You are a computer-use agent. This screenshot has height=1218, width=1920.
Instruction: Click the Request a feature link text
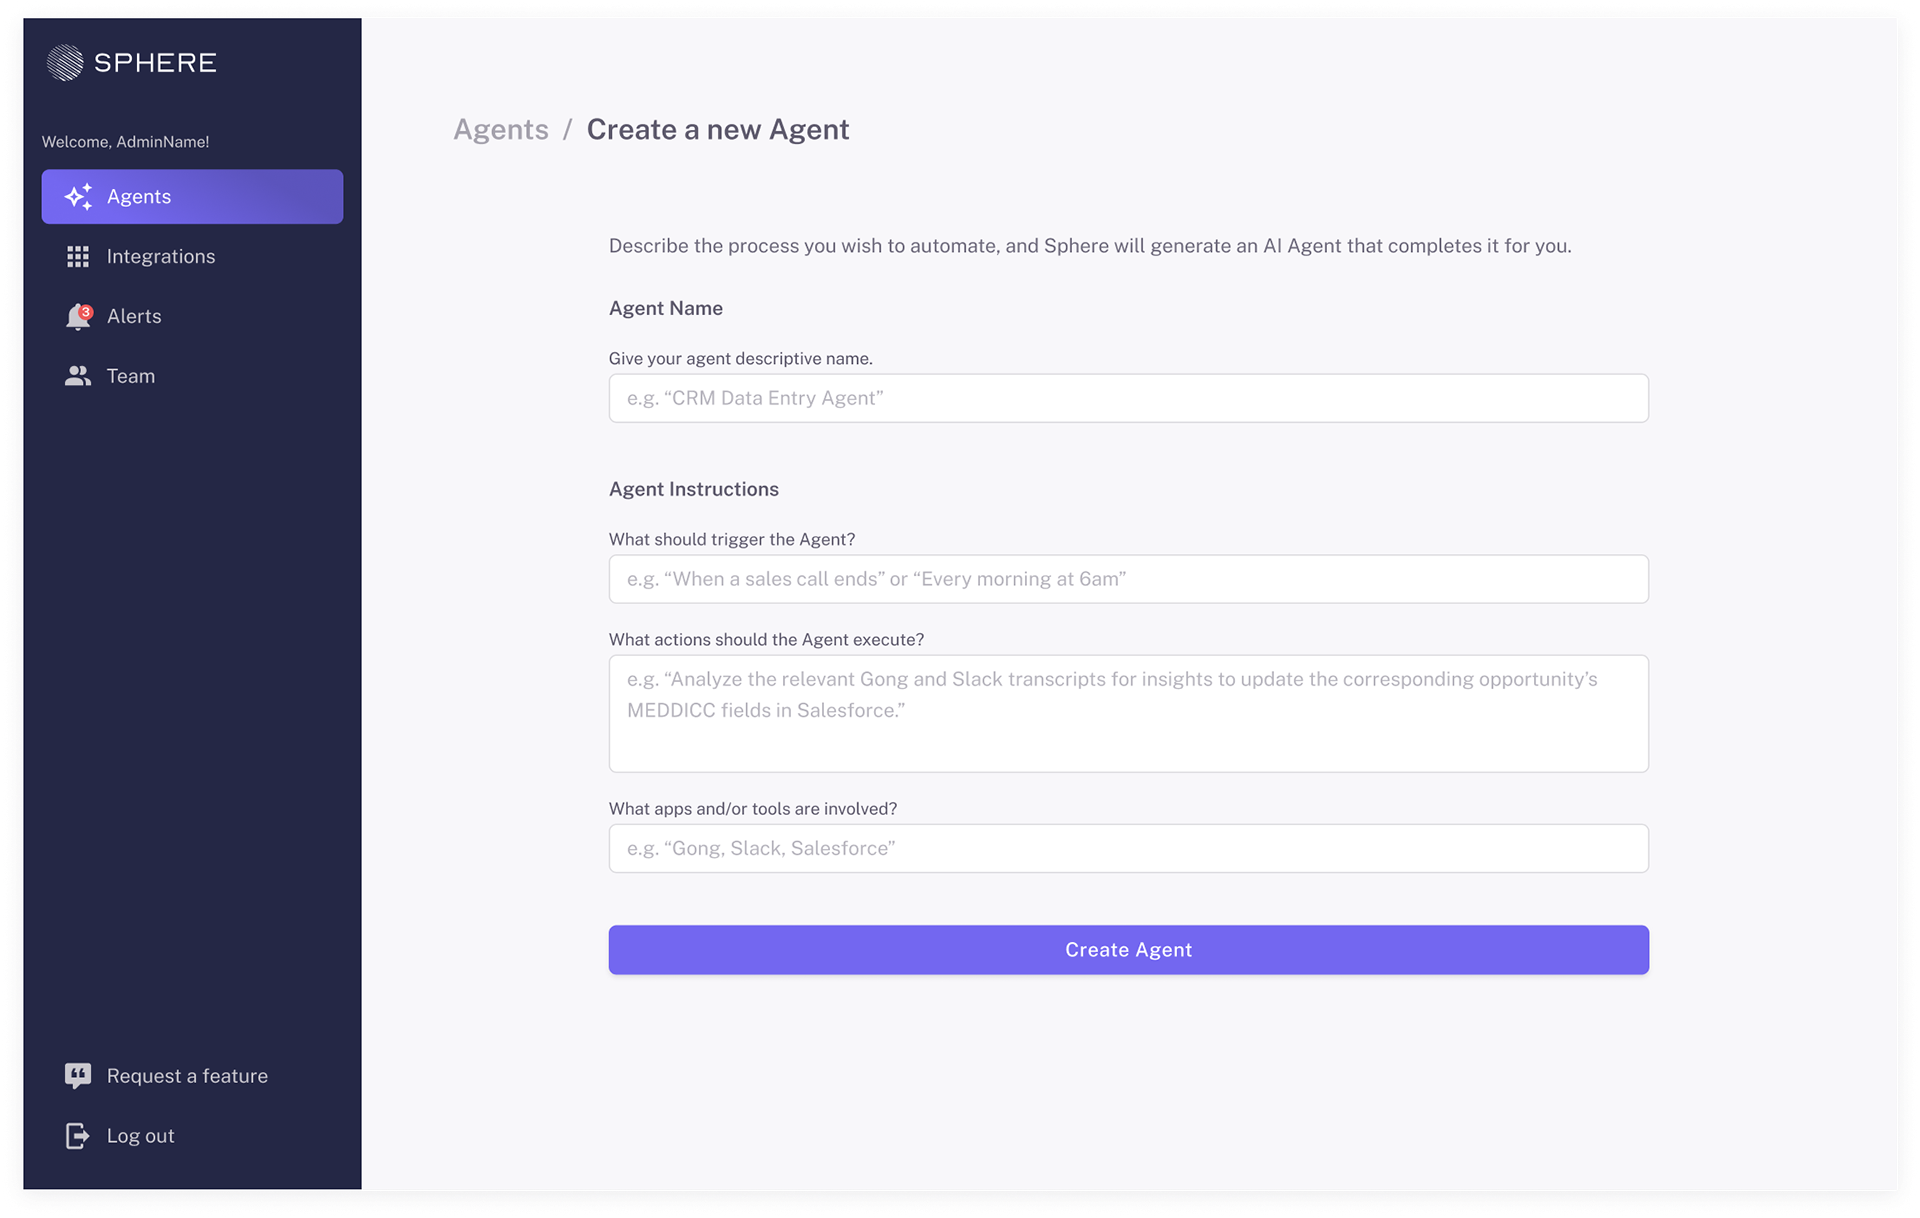coord(187,1076)
